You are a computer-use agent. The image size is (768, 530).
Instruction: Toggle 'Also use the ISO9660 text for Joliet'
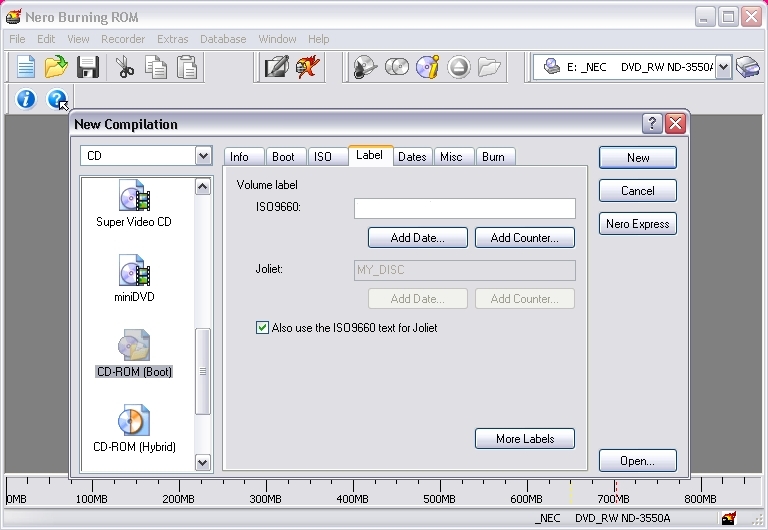tap(263, 328)
